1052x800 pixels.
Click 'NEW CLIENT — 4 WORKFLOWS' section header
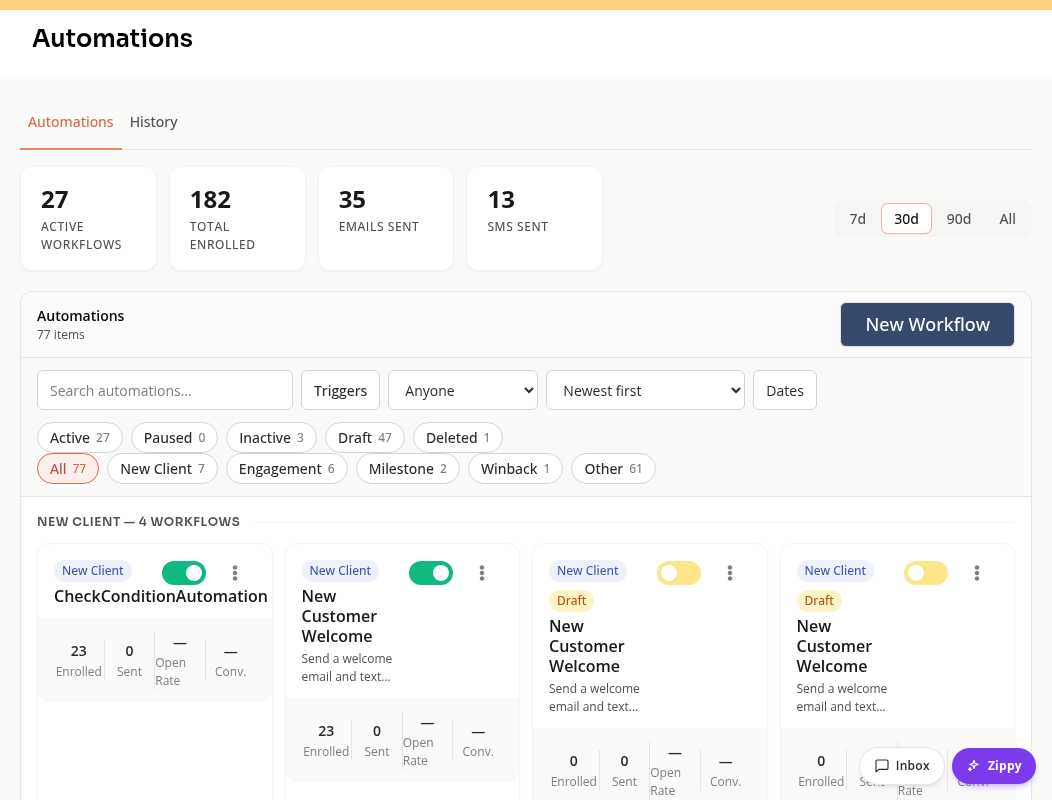138,521
